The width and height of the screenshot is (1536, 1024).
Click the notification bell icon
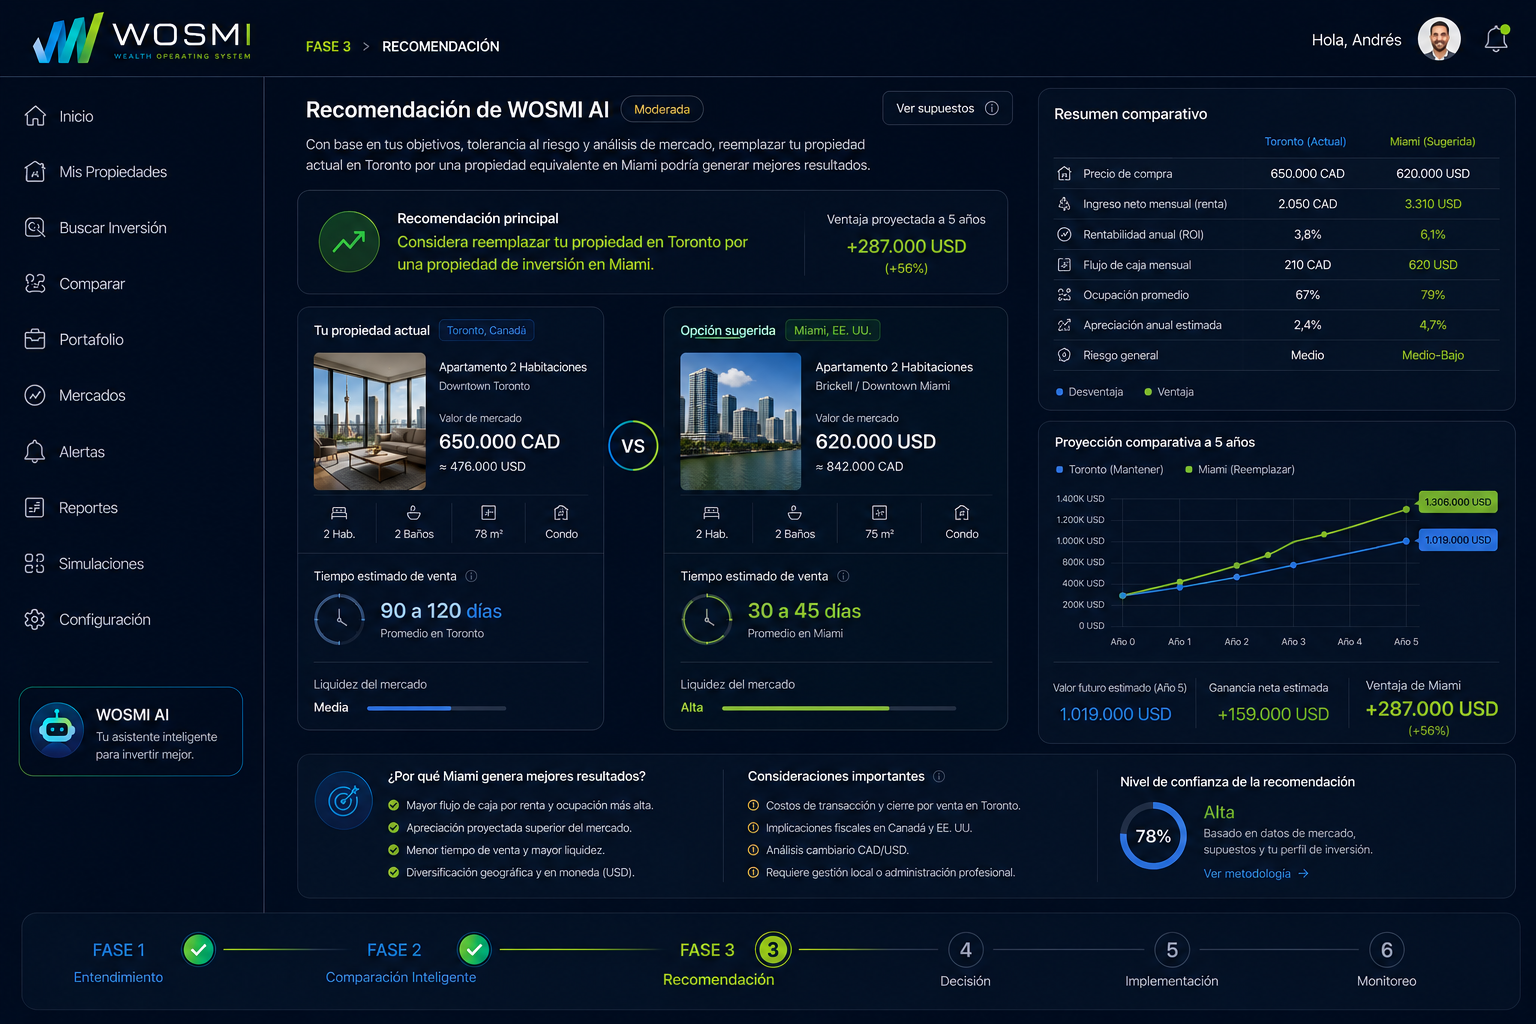1496,39
